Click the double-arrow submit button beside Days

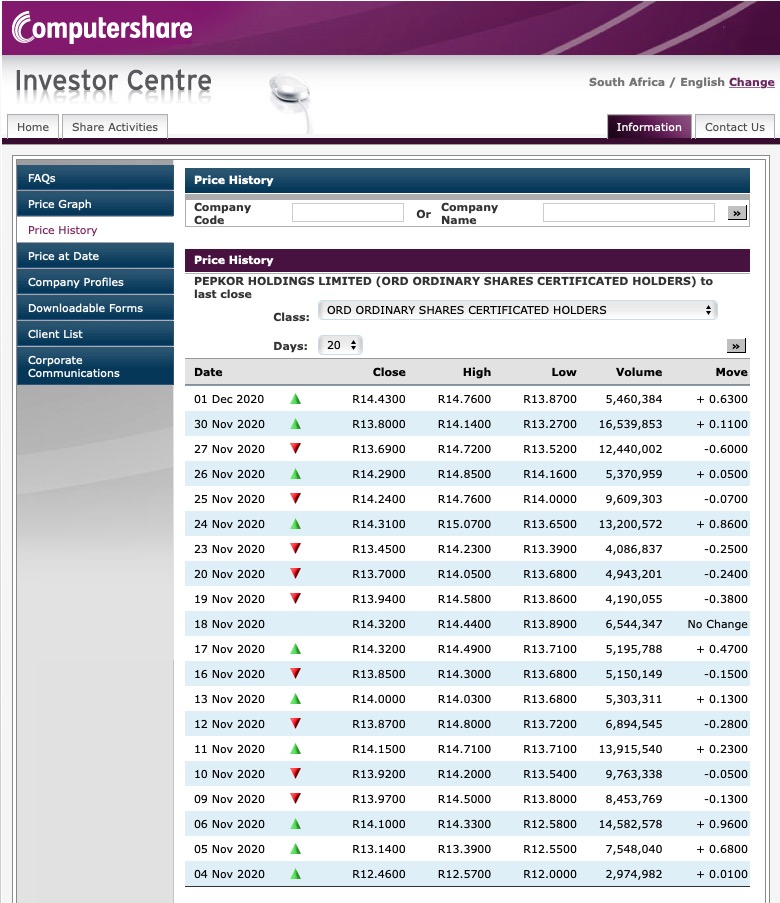(x=737, y=344)
